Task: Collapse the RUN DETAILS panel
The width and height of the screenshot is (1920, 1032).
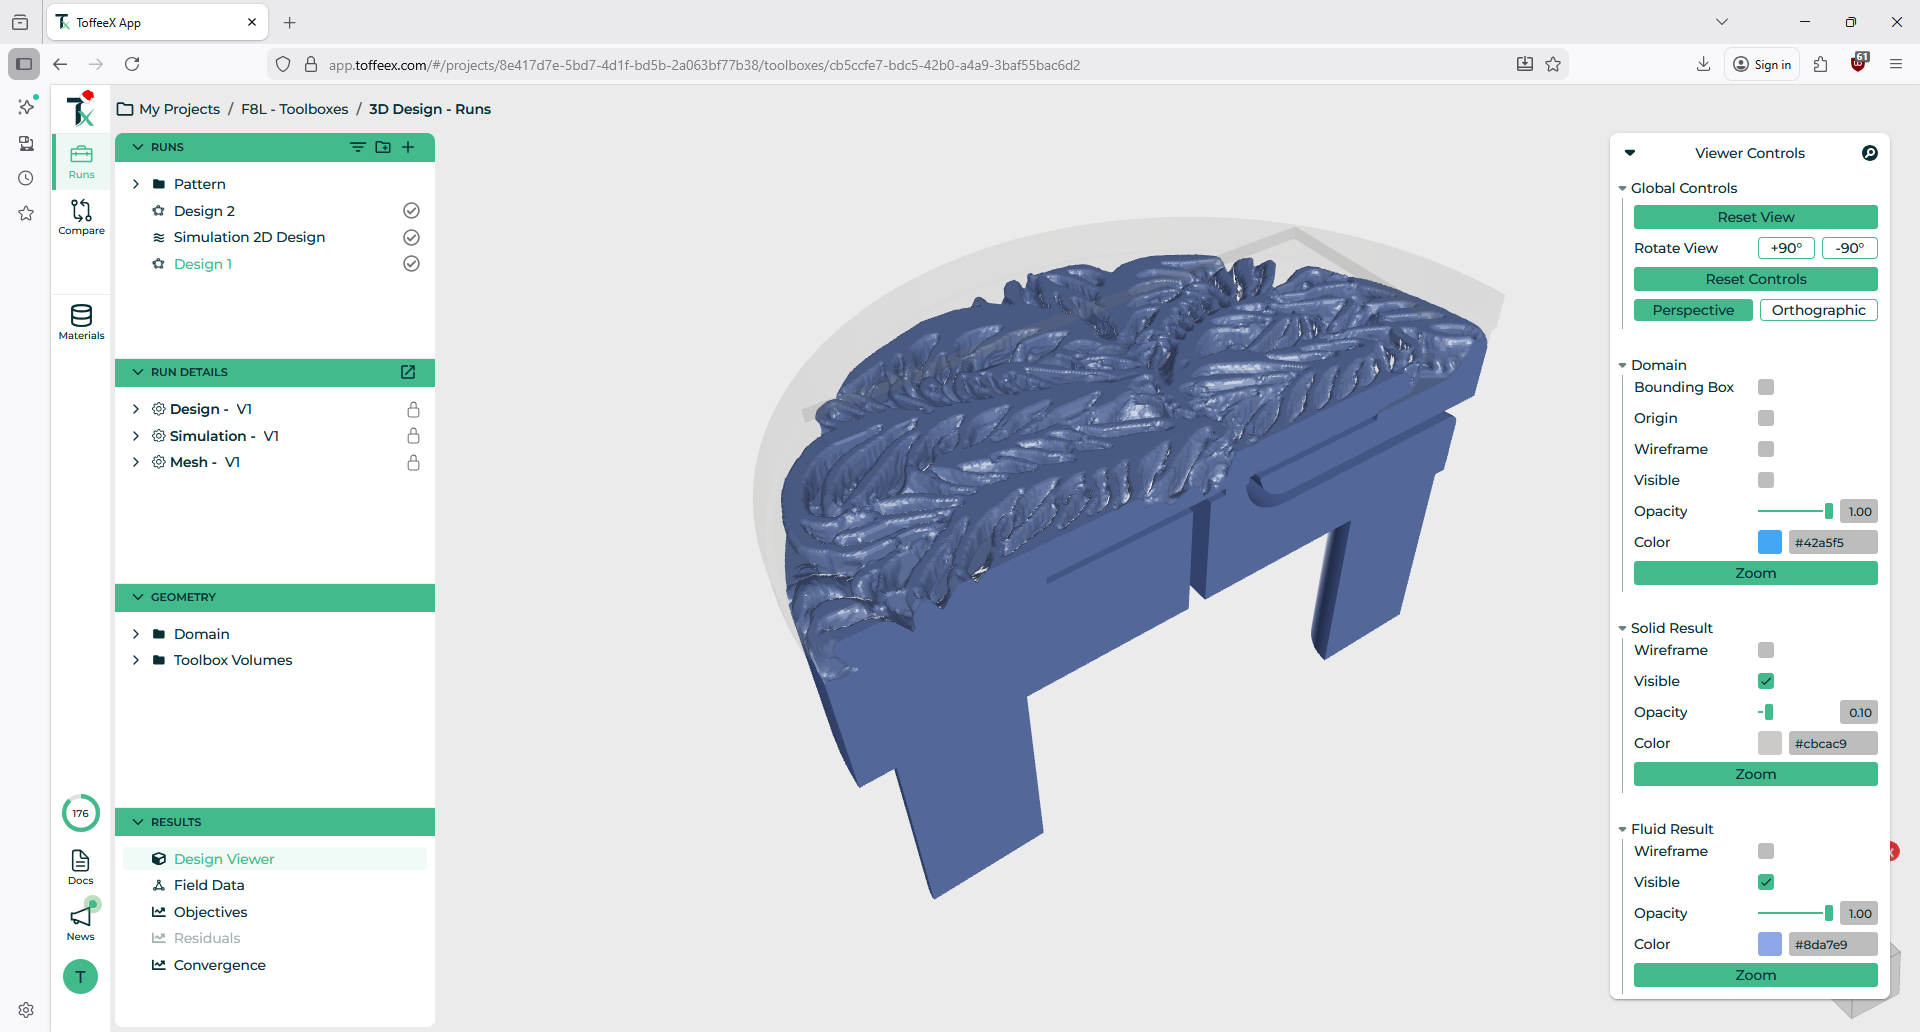Action: [138, 372]
